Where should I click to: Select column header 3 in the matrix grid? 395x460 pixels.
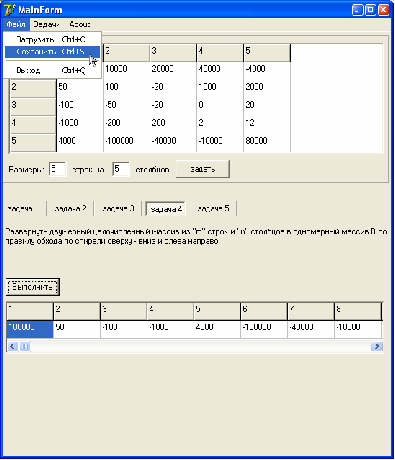[x=173, y=52]
